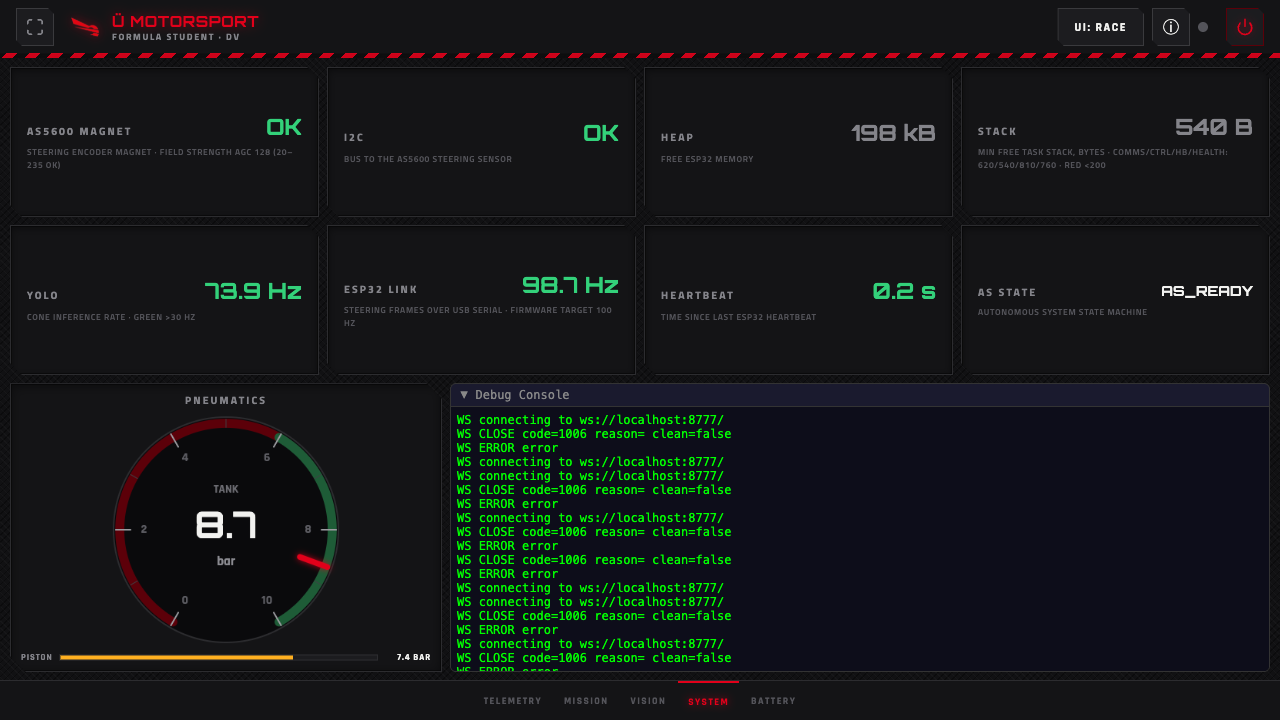Switch to the Telemetry tab
The height and width of the screenshot is (720, 1280).
click(x=512, y=701)
